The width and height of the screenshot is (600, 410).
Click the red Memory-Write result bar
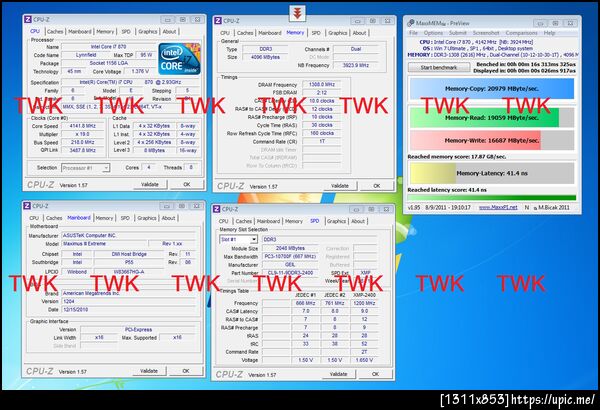point(492,140)
